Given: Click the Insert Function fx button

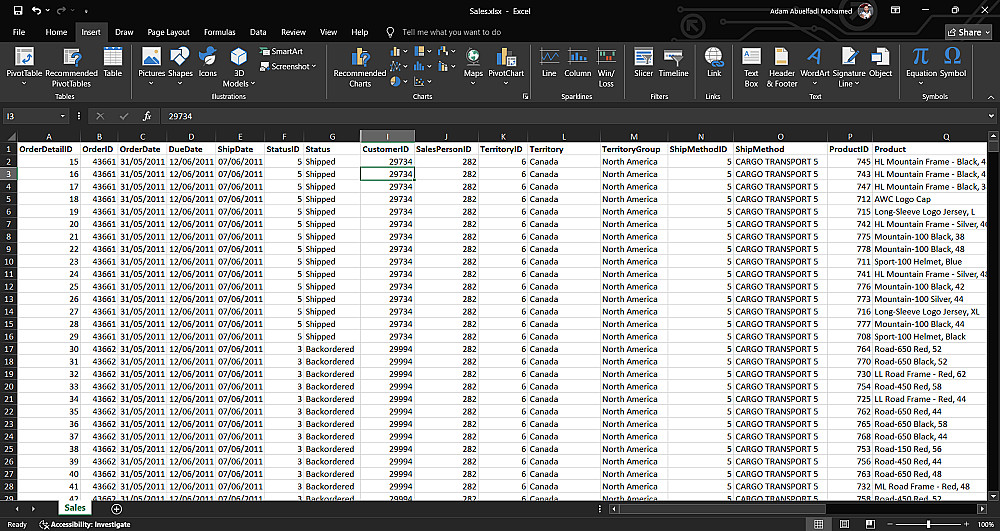Looking at the screenshot, I should pyautogui.click(x=147, y=116).
